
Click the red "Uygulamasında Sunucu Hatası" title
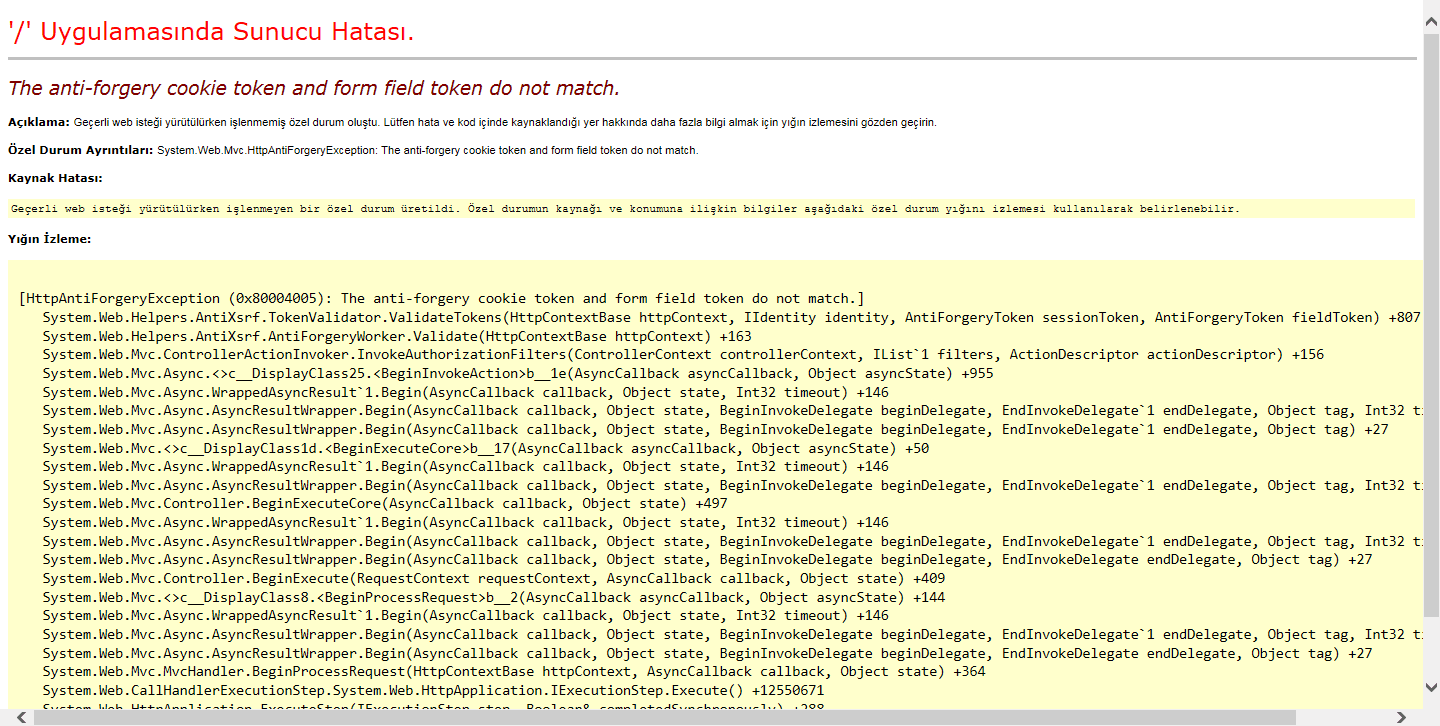[x=211, y=32]
